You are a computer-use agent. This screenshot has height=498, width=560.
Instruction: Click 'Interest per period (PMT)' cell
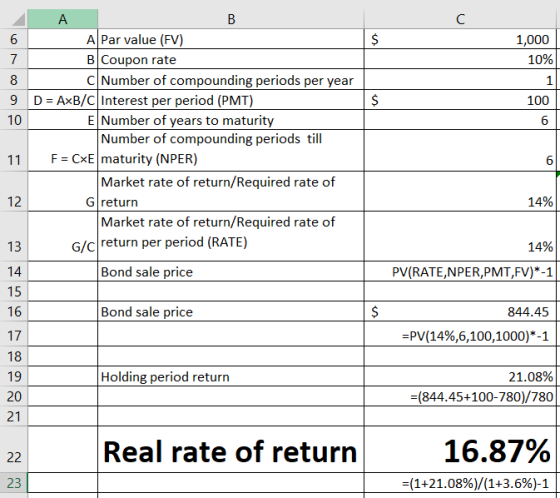[x=231, y=100]
